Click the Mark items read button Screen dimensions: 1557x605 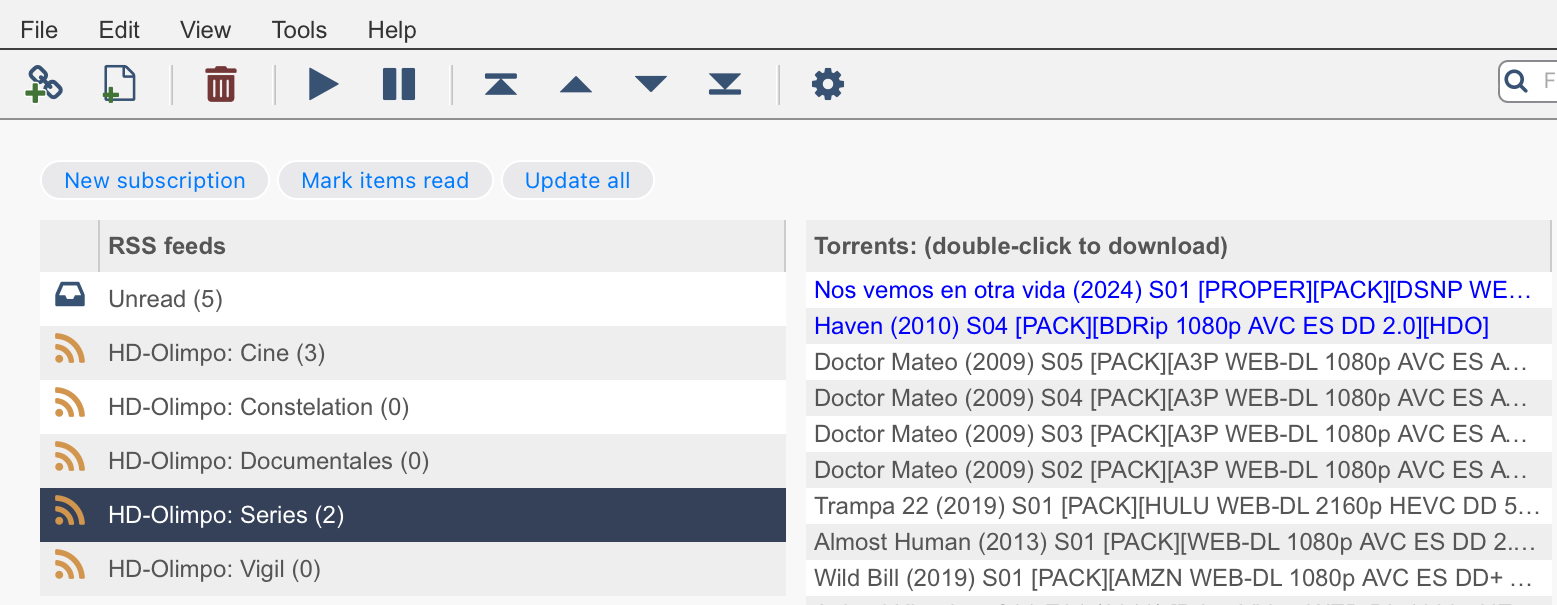click(385, 180)
